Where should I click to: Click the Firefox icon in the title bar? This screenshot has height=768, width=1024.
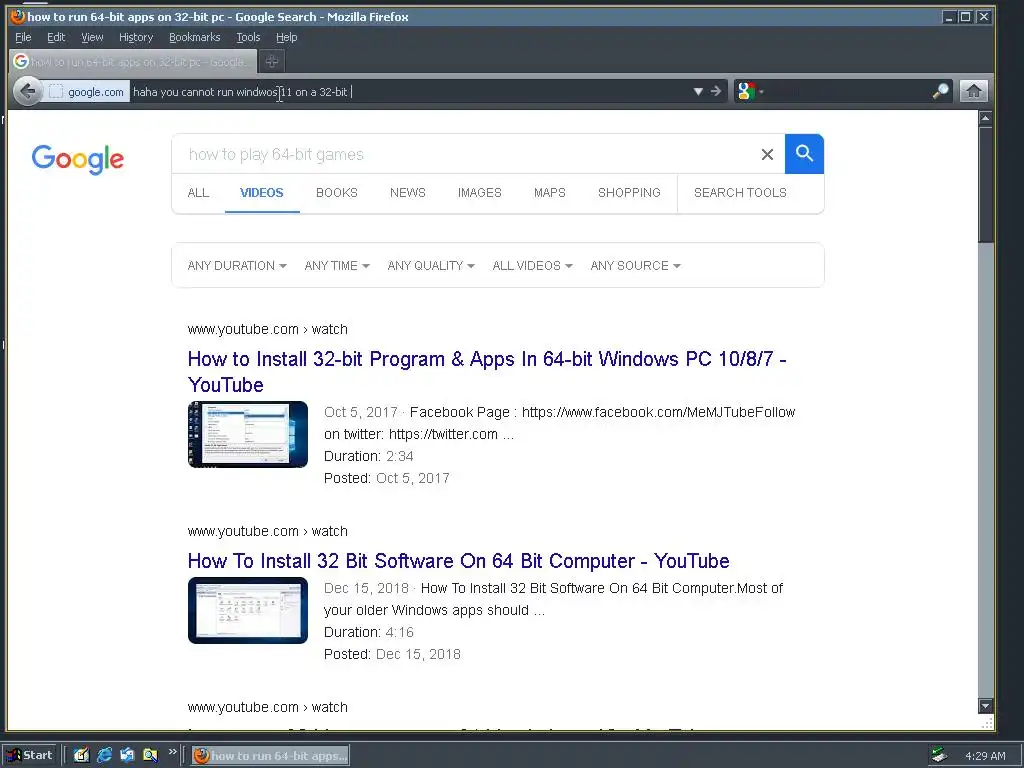(x=18, y=16)
